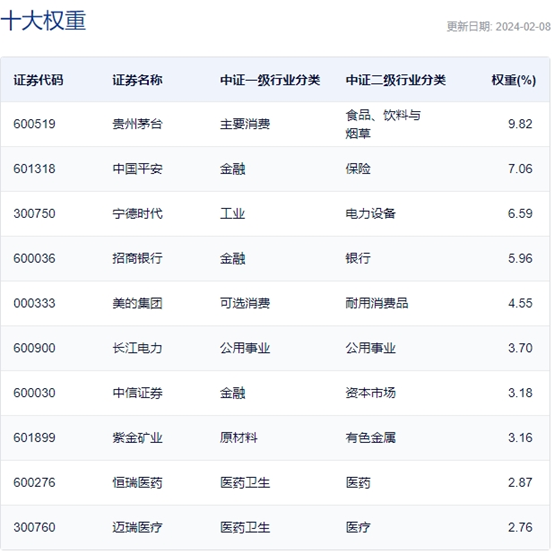
Task: Click 医疗 industry cell
Action: coord(358,528)
